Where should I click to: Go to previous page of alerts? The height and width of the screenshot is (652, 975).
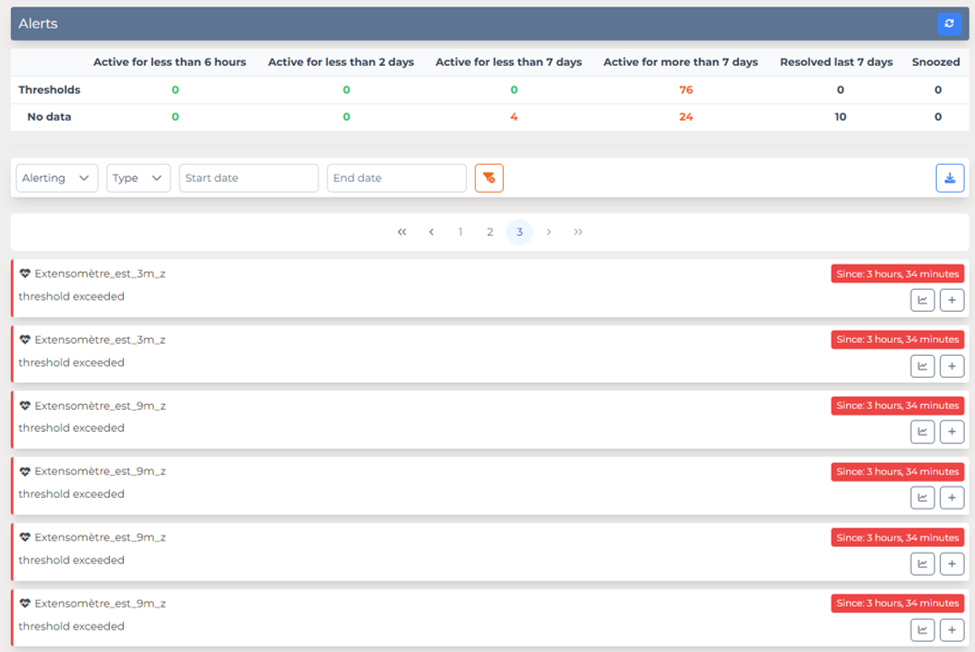pos(431,232)
